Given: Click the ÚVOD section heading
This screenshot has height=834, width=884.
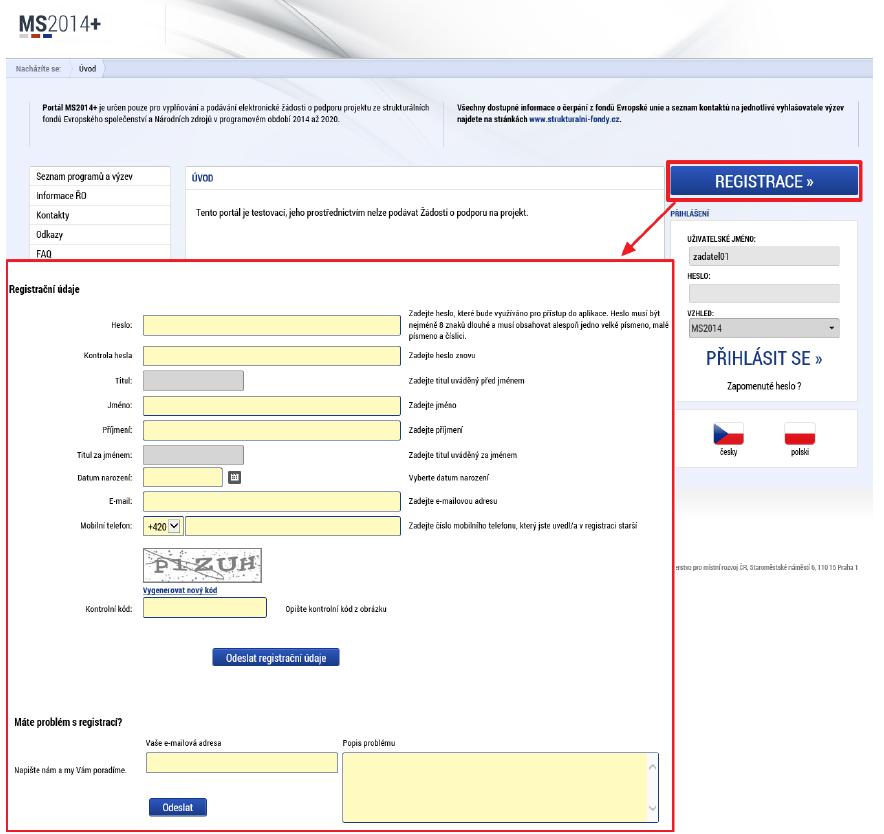Looking at the screenshot, I should (x=202, y=178).
